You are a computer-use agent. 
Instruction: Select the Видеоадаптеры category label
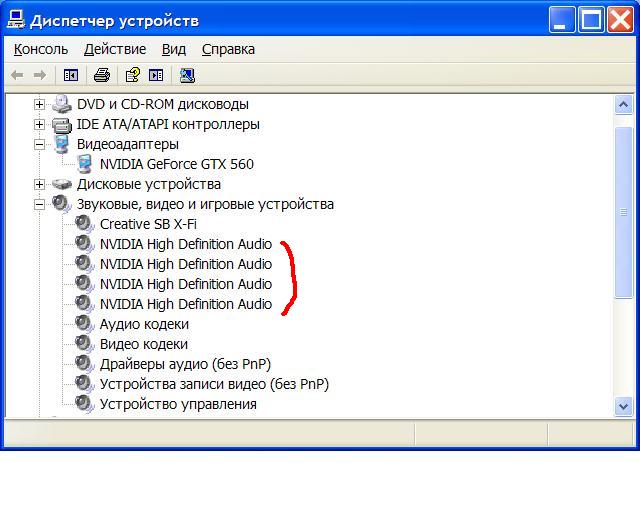pos(128,144)
